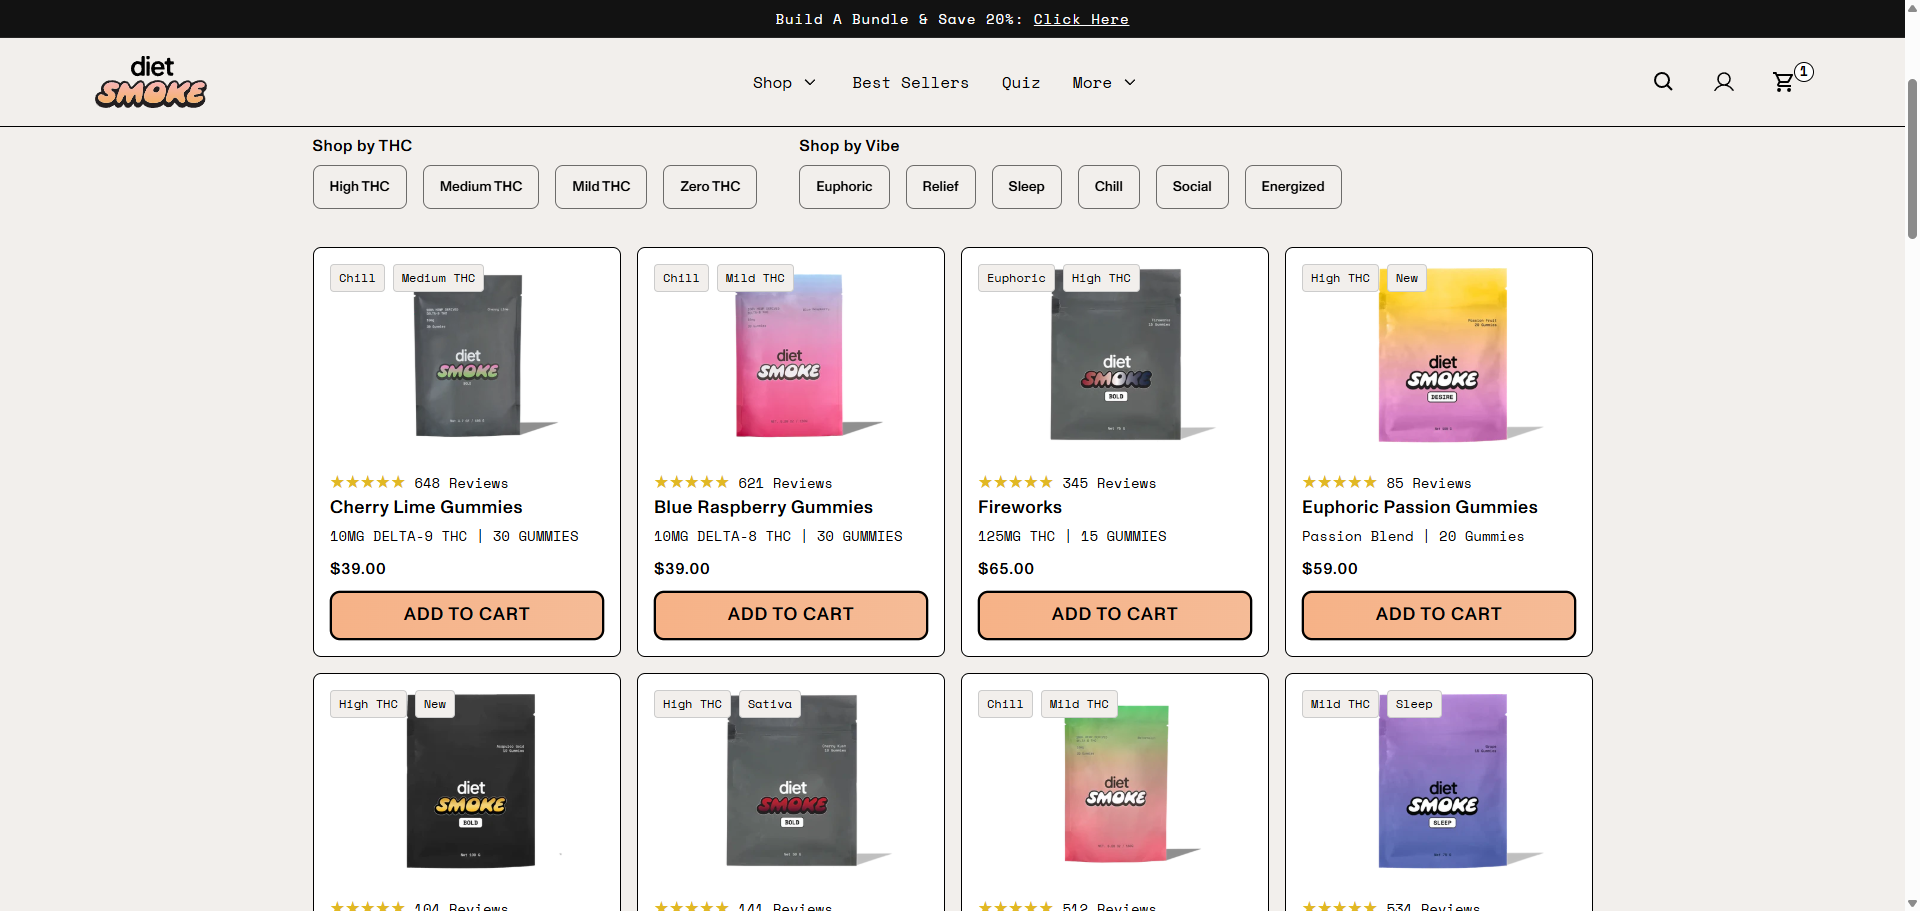
Task: Open the Sativa gray pouch product image
Action: click(x=792, y=780)
